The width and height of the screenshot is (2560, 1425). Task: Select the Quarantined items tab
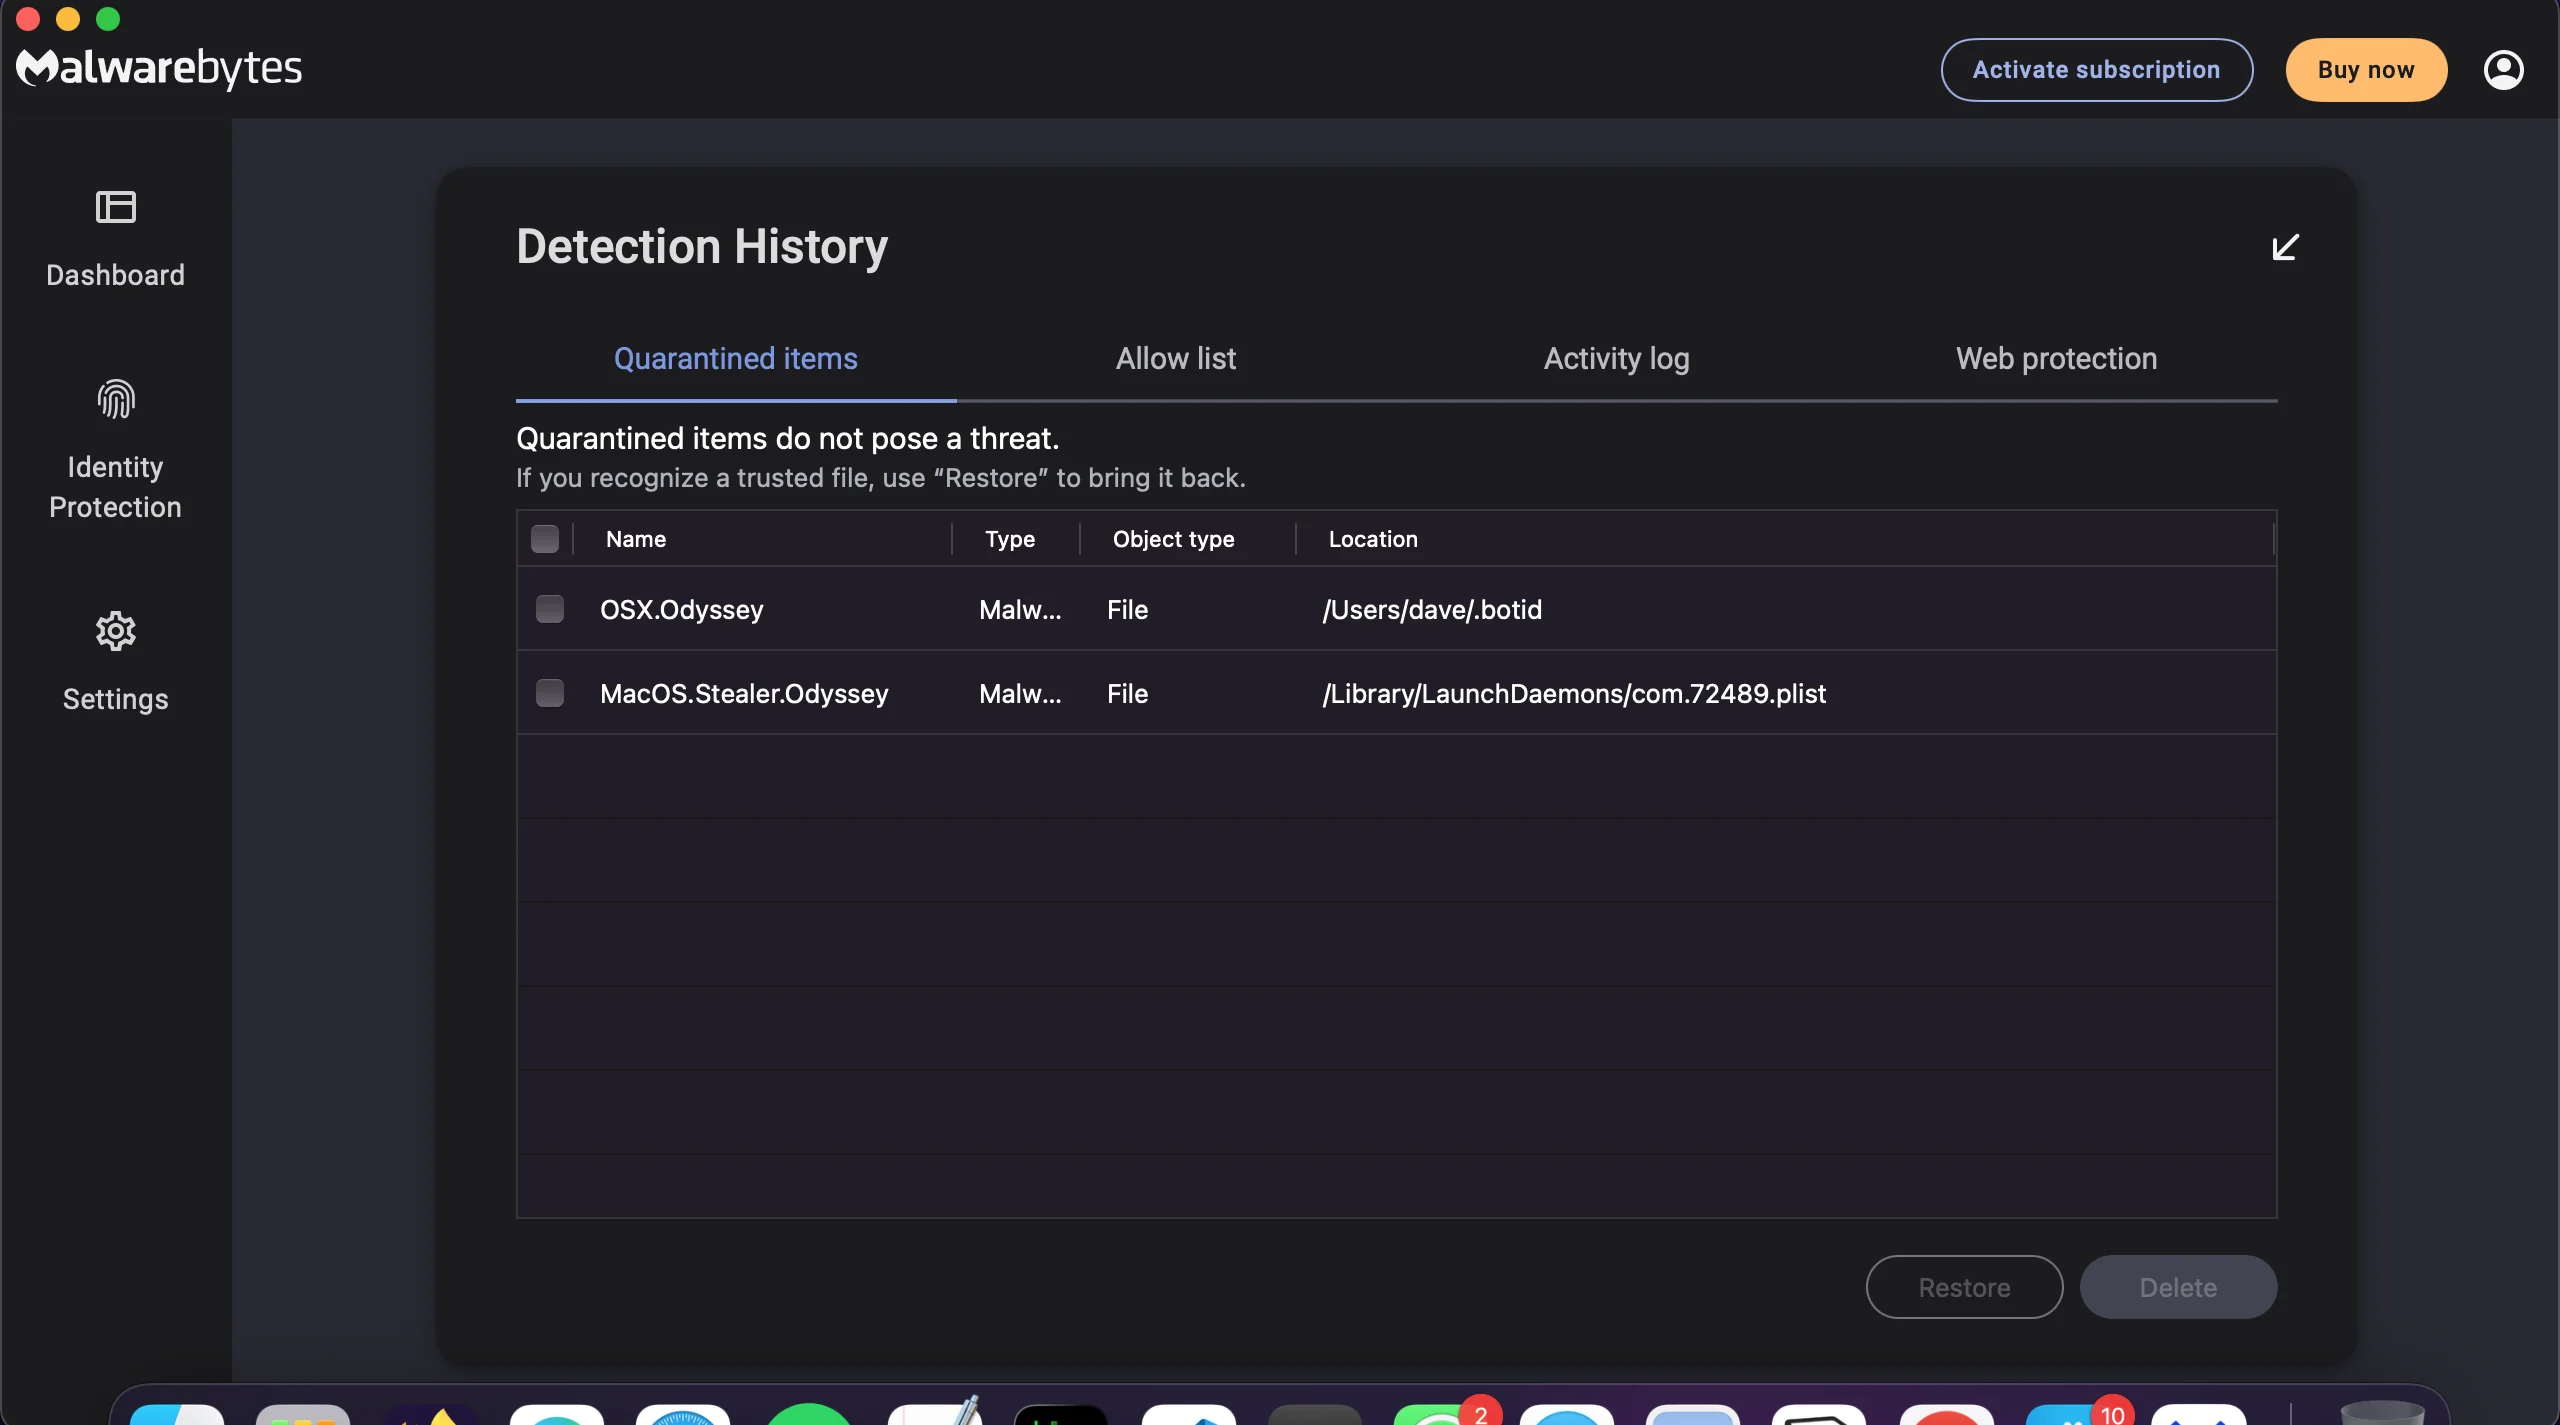[736, 358]
